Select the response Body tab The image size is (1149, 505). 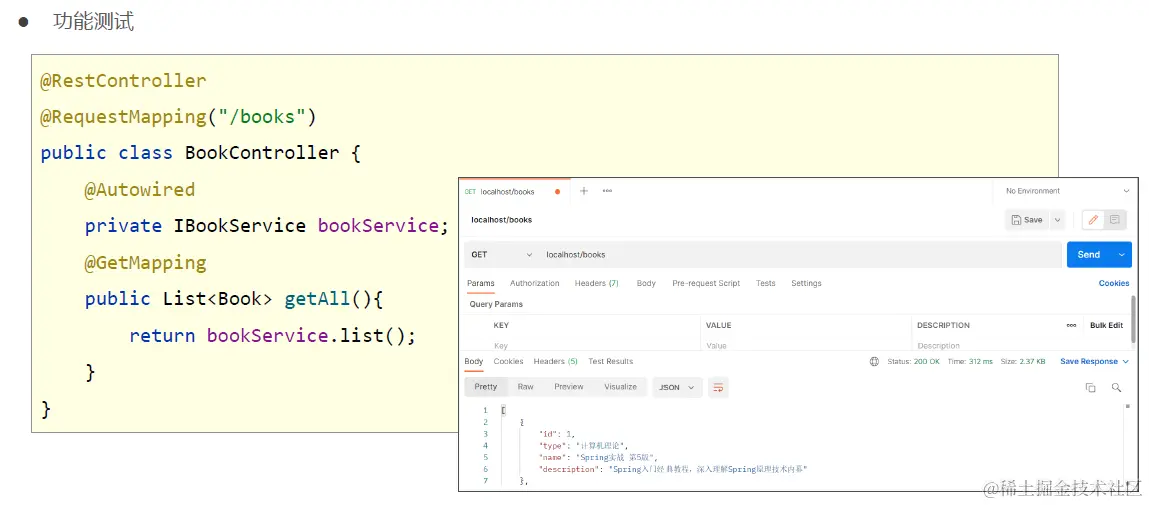point(473,361)
